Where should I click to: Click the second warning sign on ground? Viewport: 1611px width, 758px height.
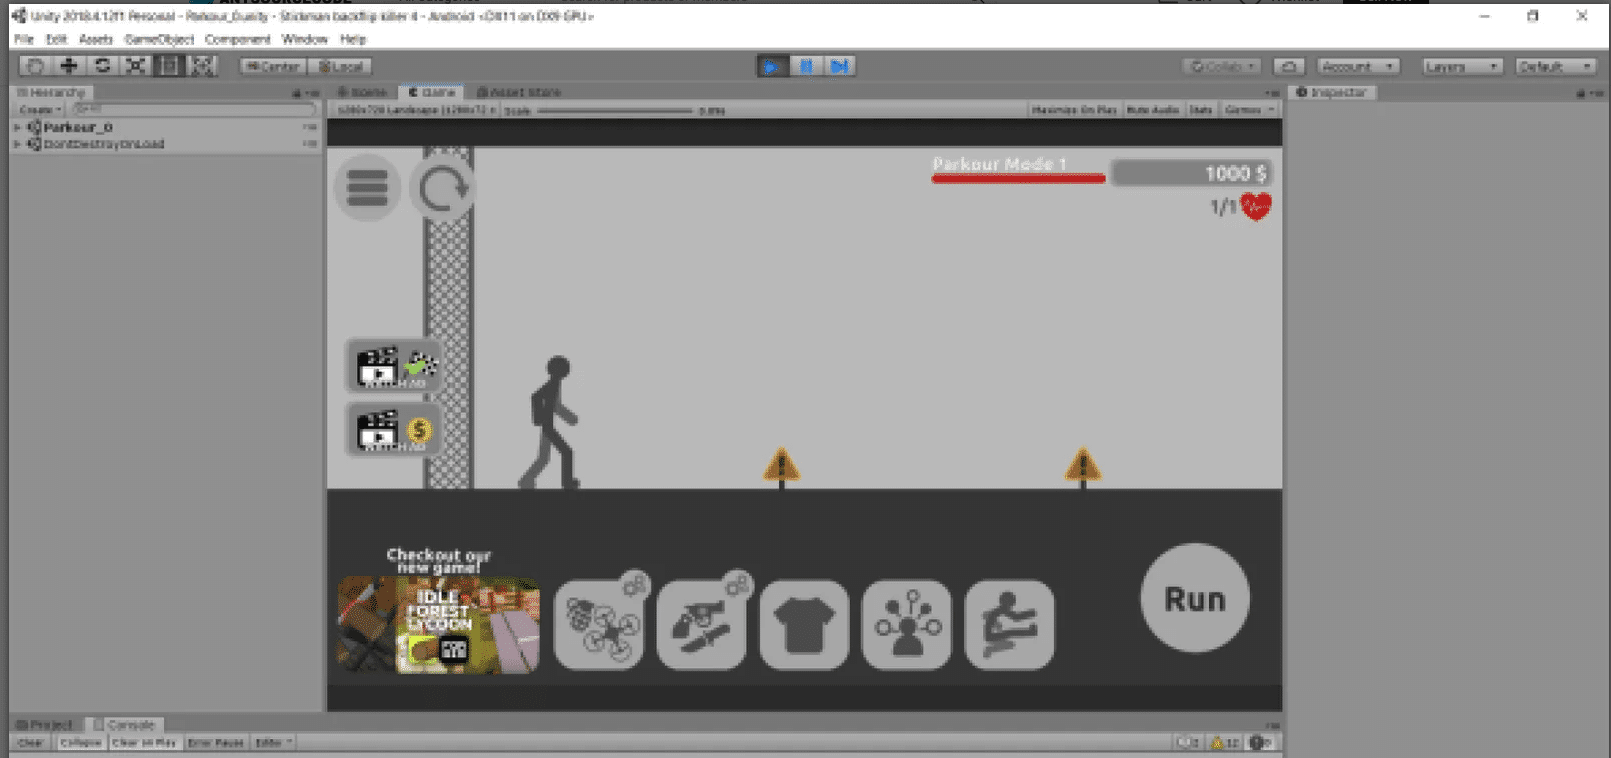point(1083,468)
